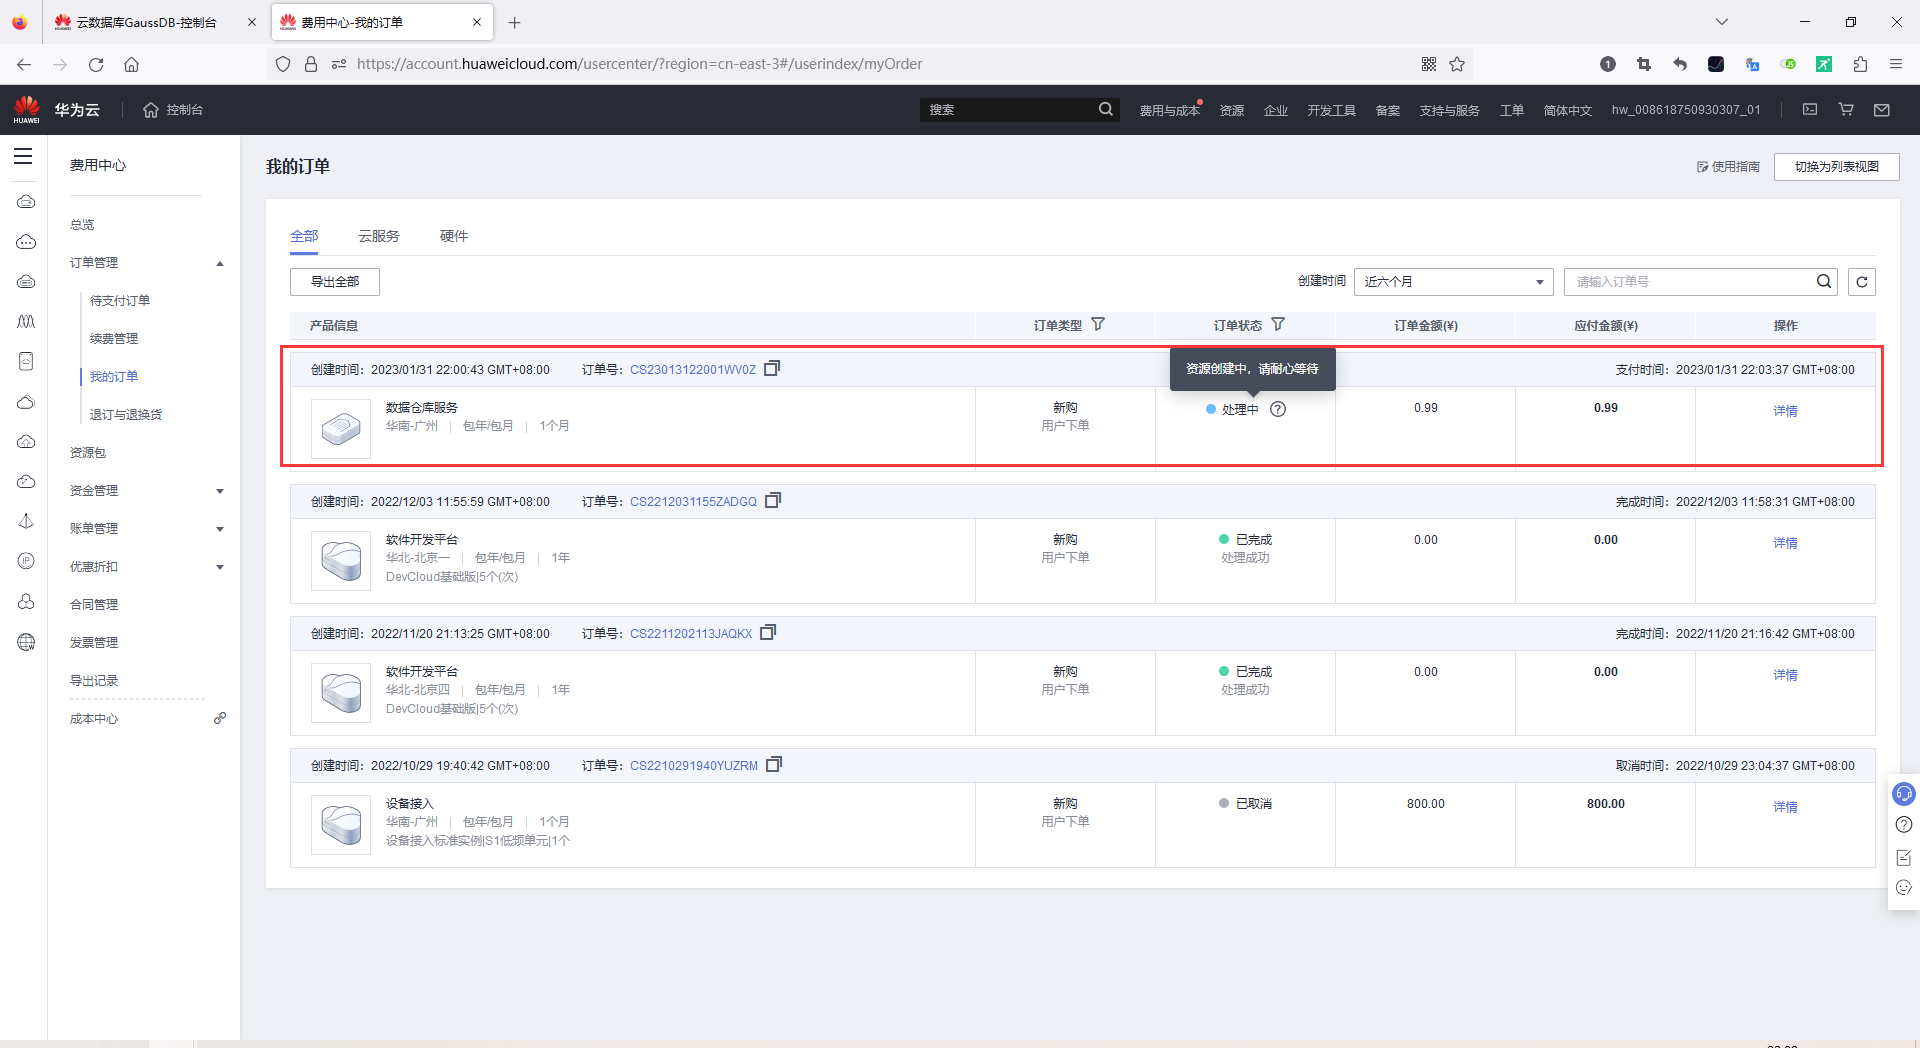Click the 订单类型 filter funnel icon

click(1098, 324)
